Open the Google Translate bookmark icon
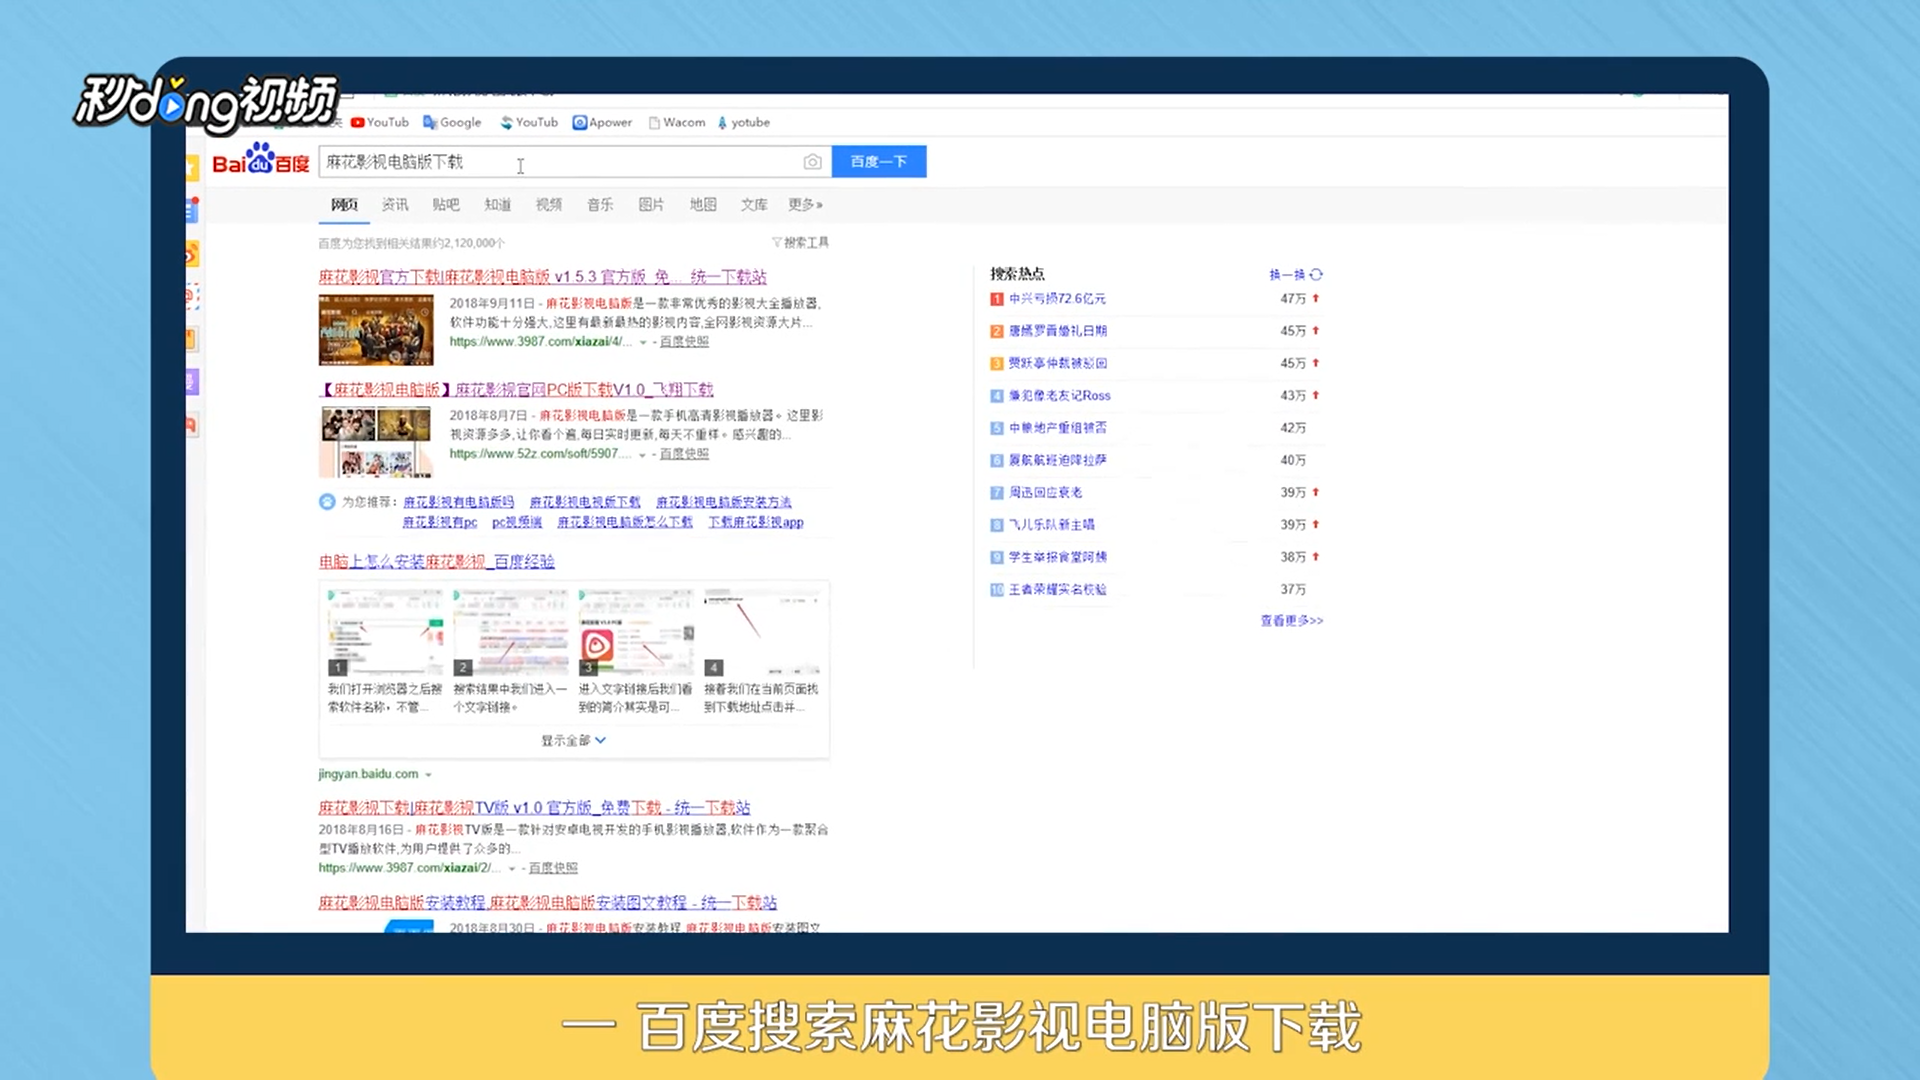 [x=430, y=122]
